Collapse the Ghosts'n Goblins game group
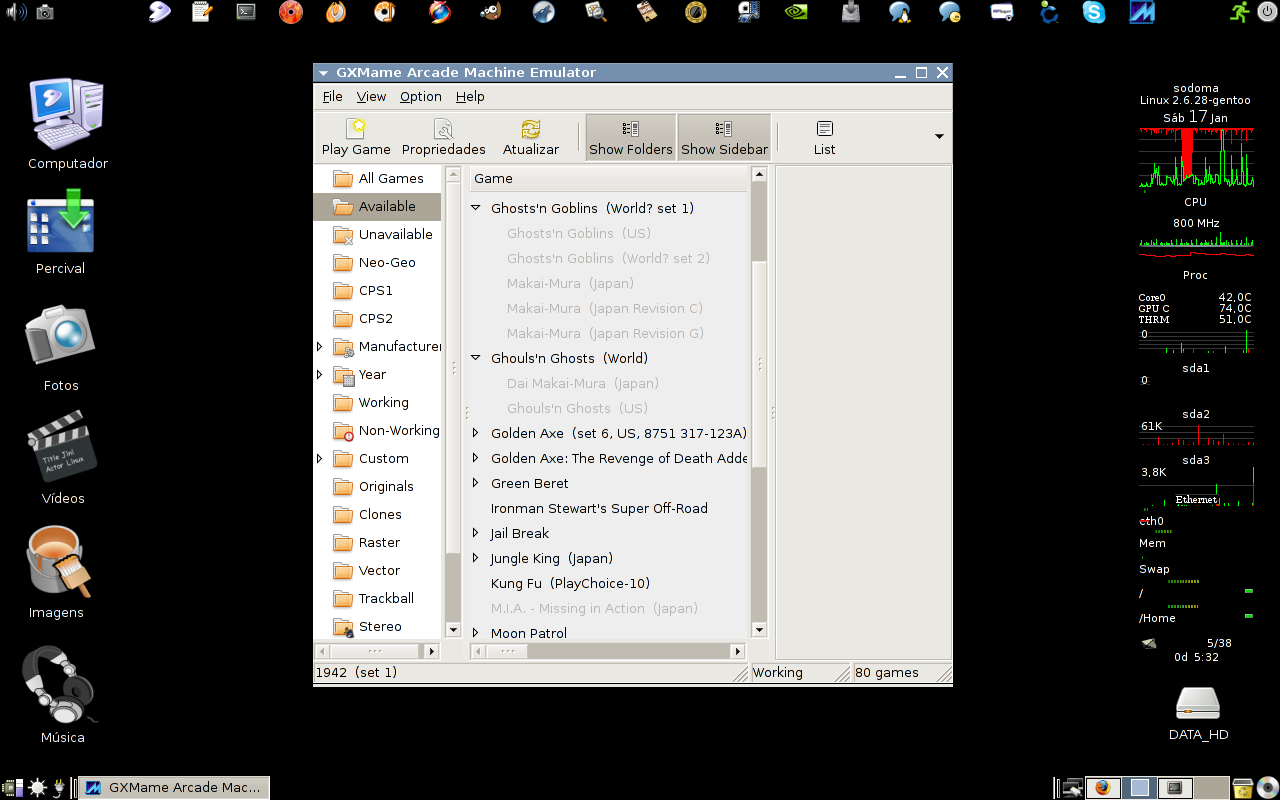This screenshot has height=800, width=1280. (x=476, y=208)
